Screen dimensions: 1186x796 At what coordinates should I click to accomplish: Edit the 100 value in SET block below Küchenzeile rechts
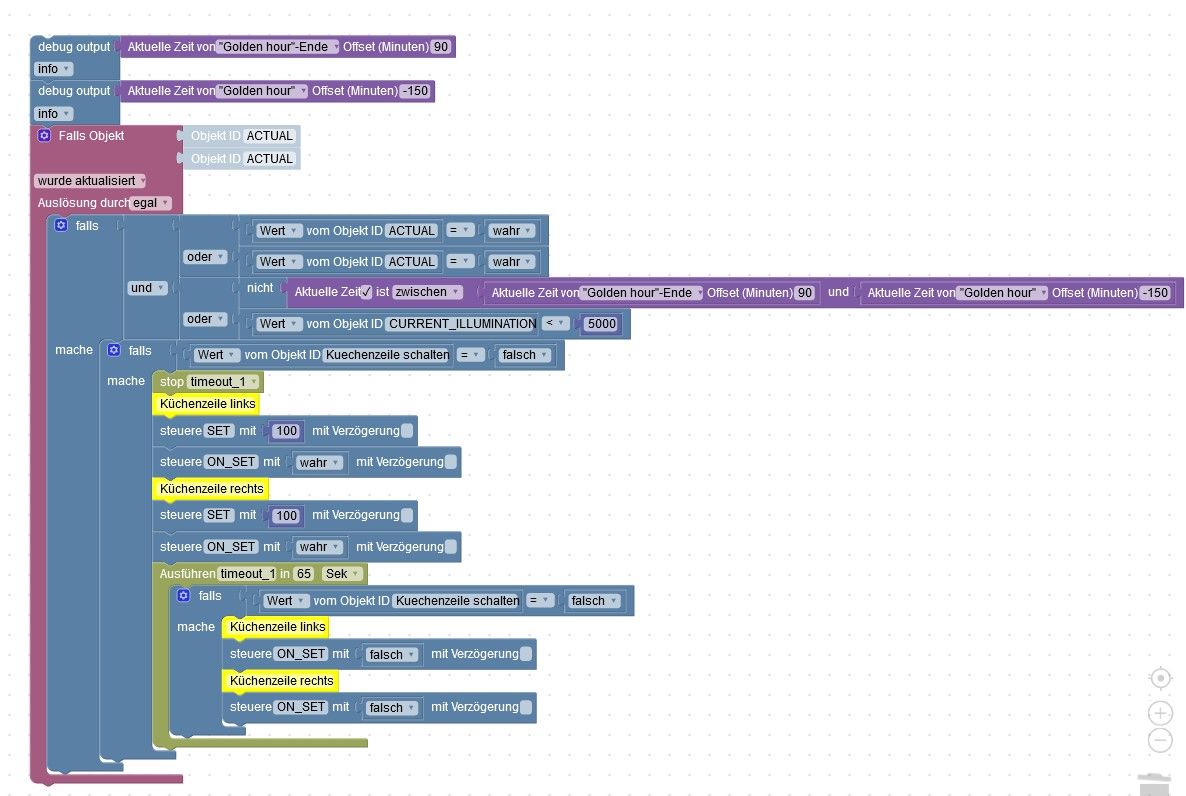point(286,515)
